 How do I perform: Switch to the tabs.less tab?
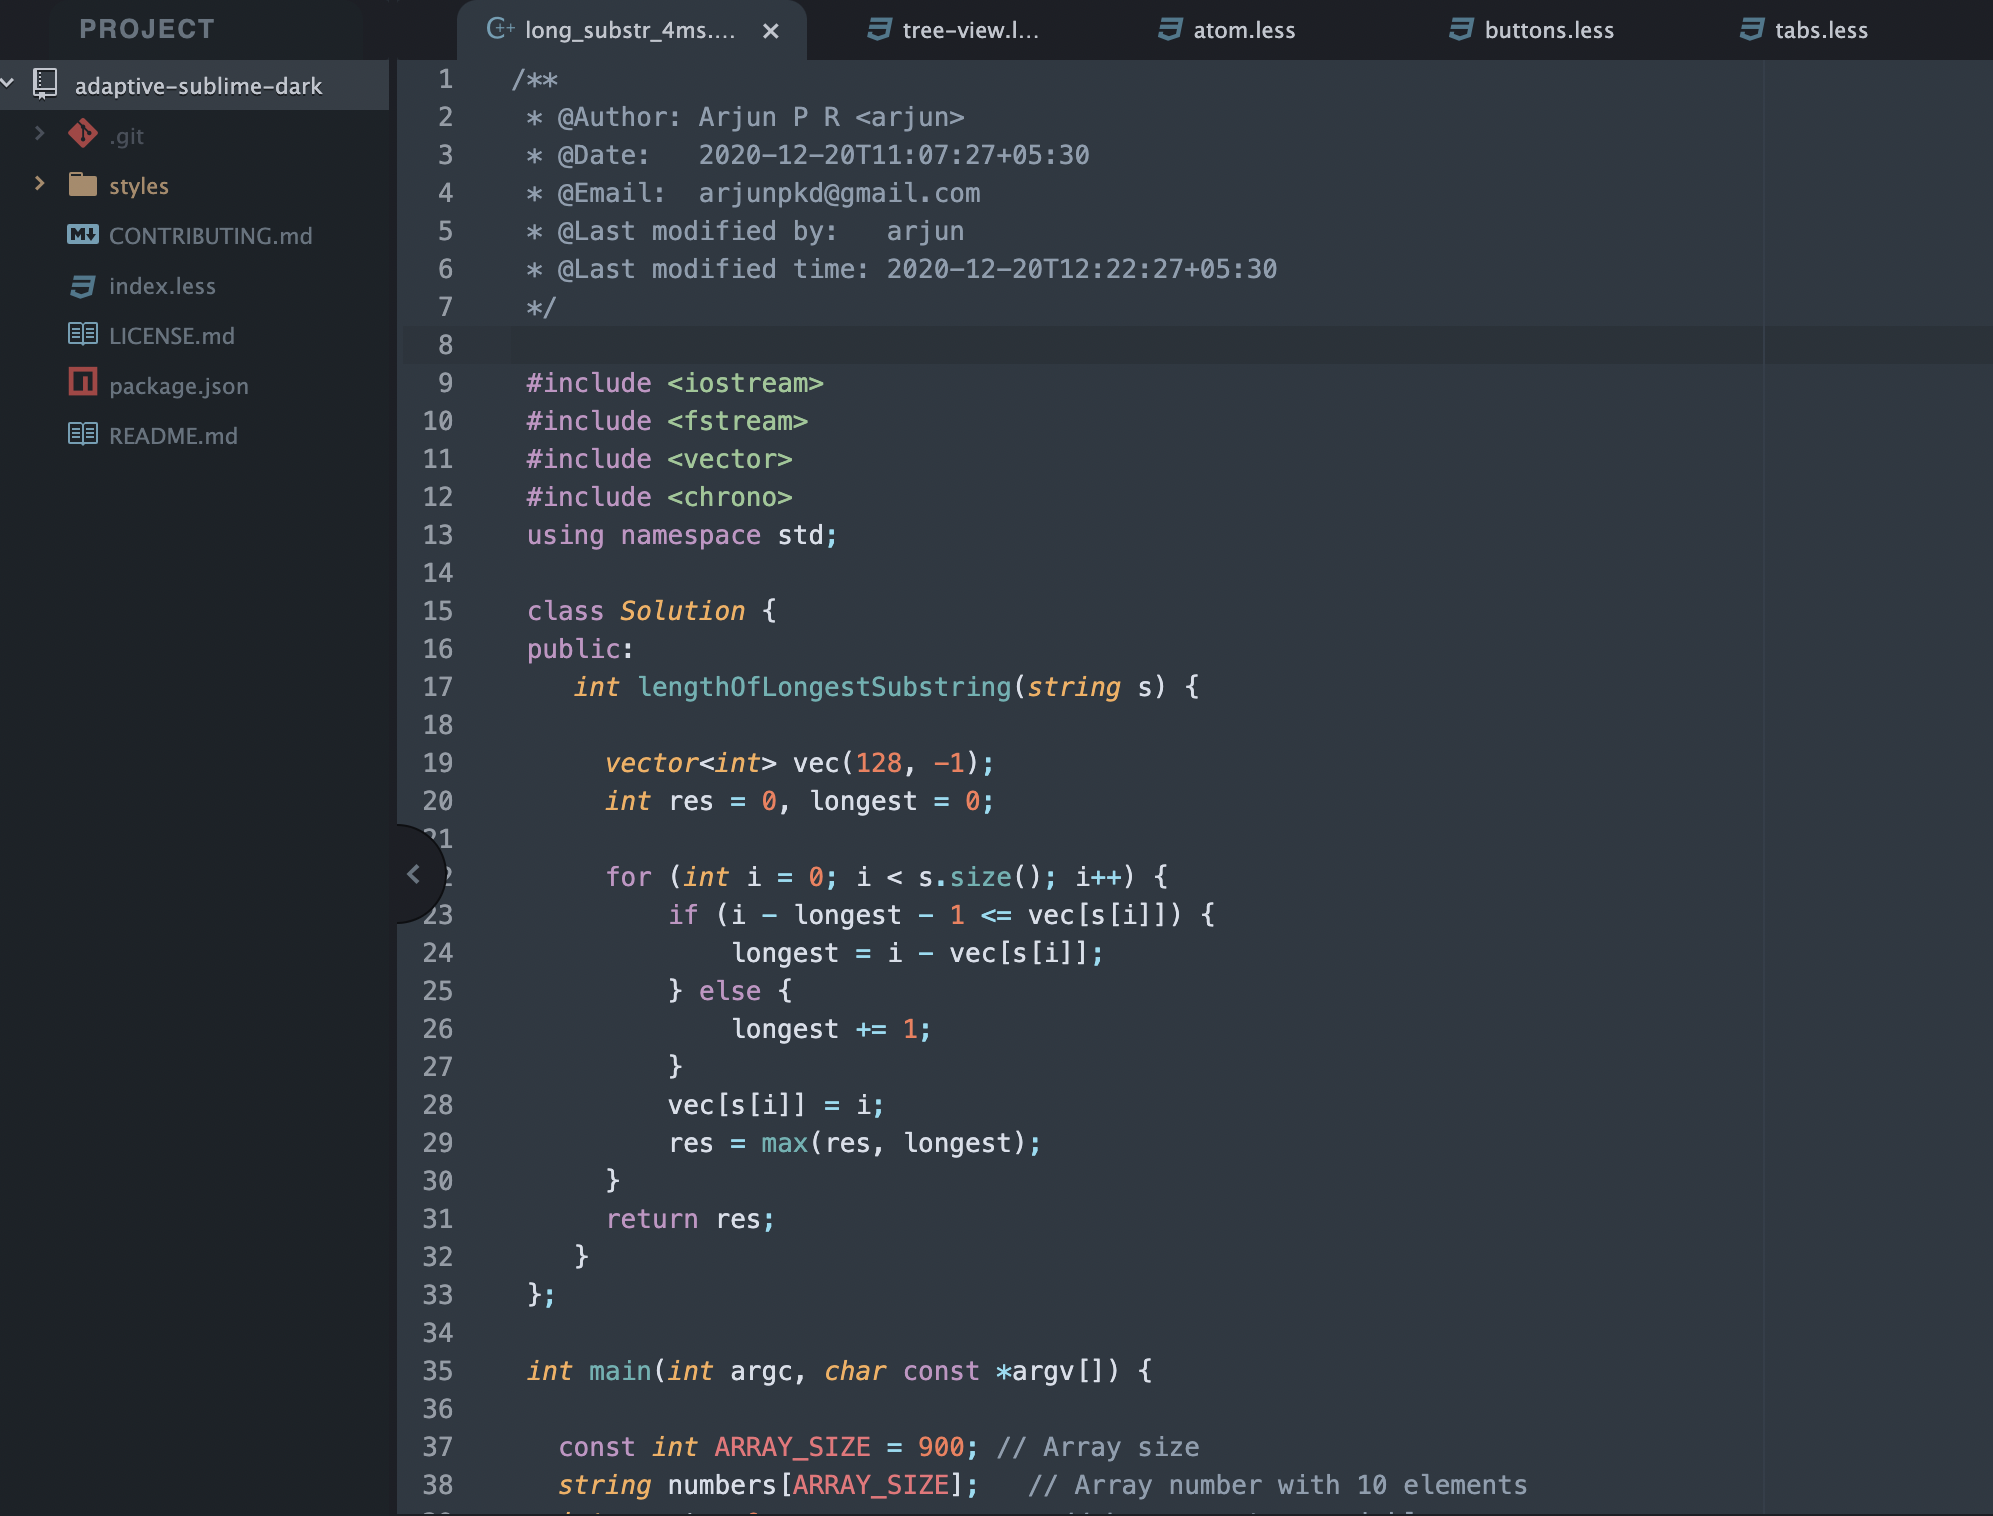pos(1820,30)
